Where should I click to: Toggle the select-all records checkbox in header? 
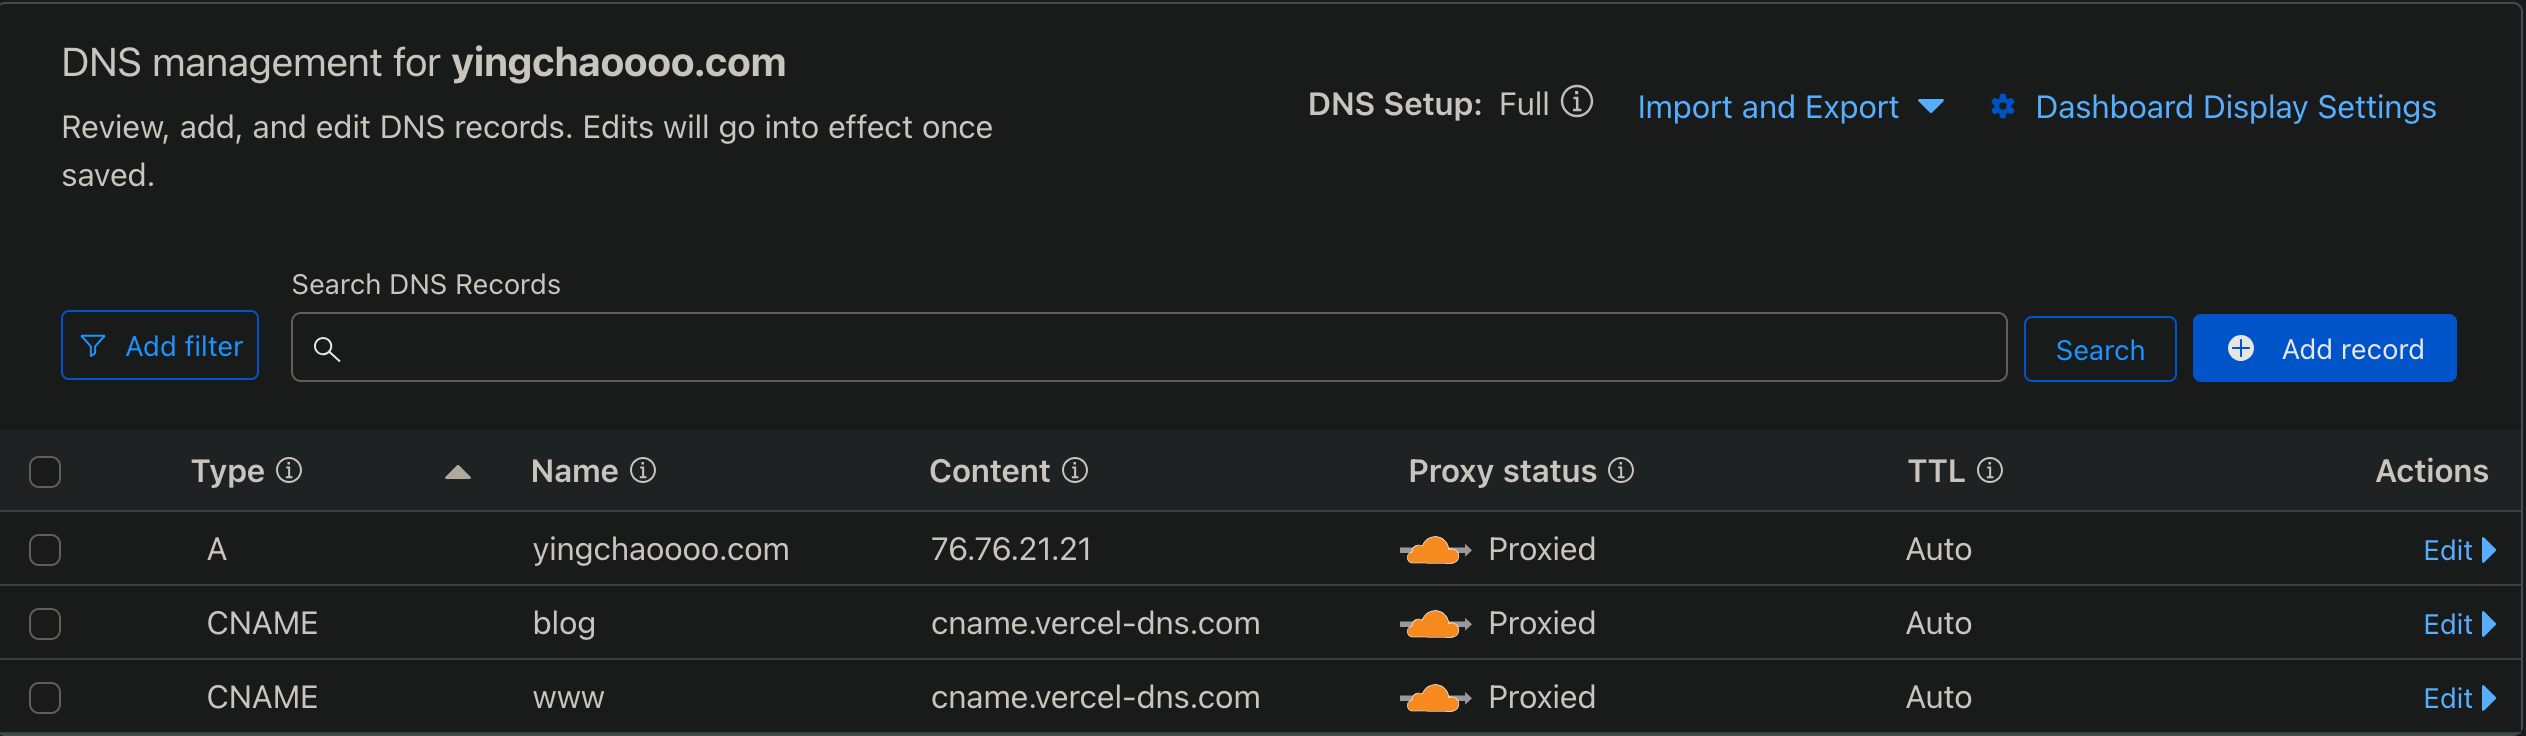click(x=45, y=472)
